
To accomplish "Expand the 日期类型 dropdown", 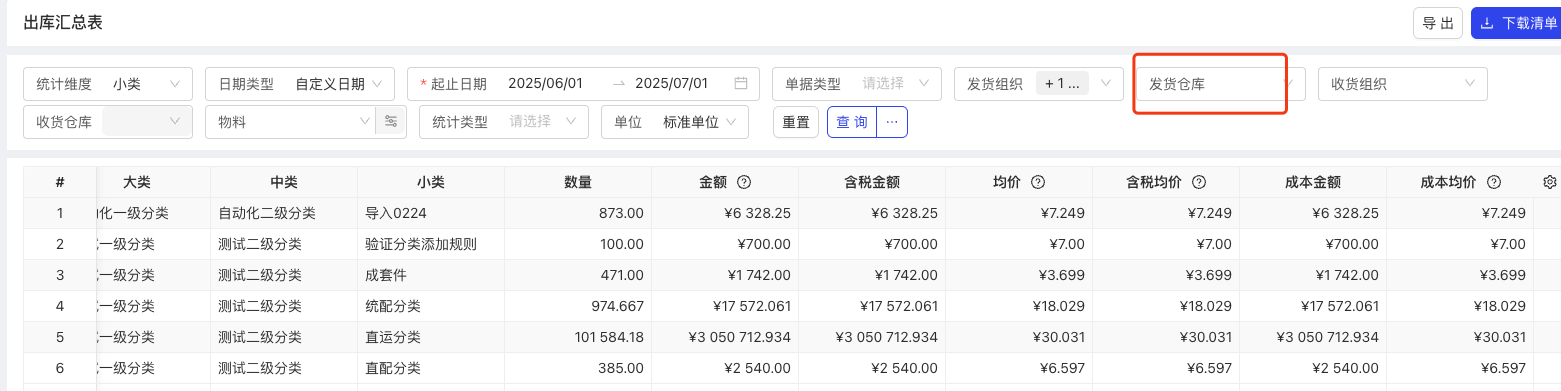I will 299,84.
